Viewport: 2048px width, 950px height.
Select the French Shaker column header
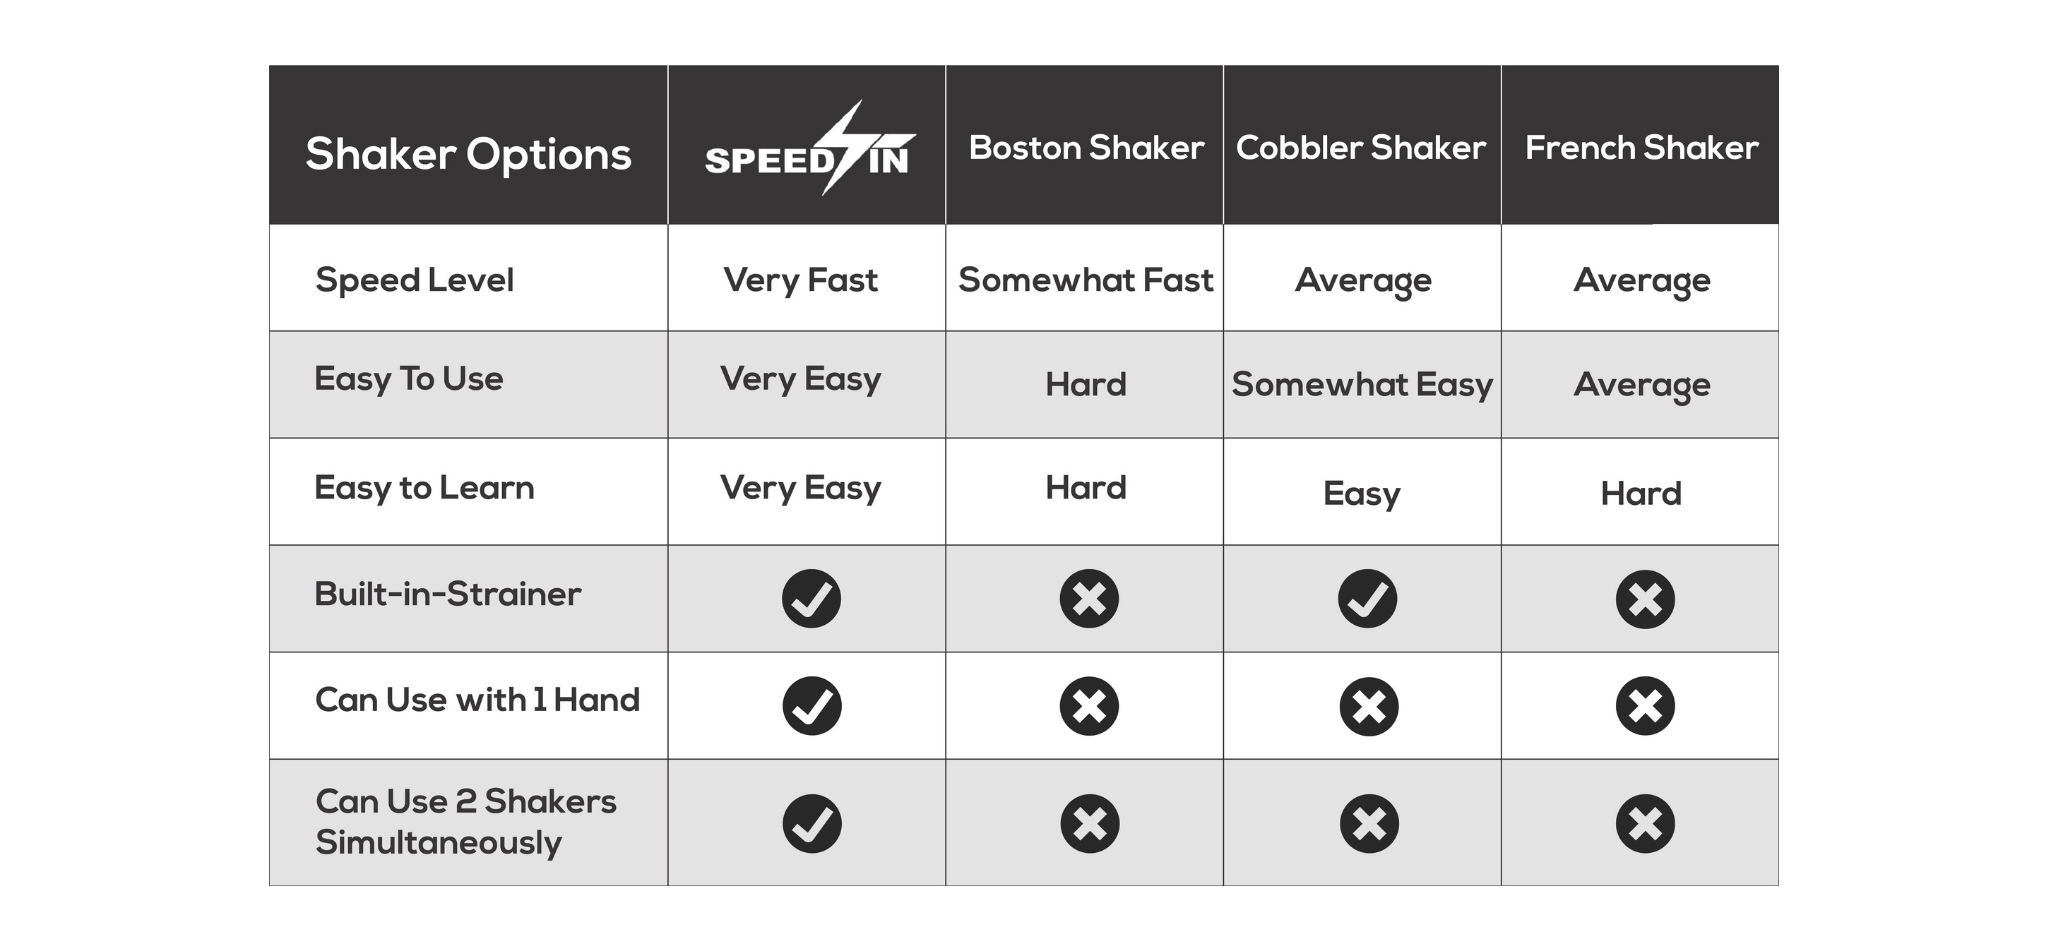coord(1641,148)
